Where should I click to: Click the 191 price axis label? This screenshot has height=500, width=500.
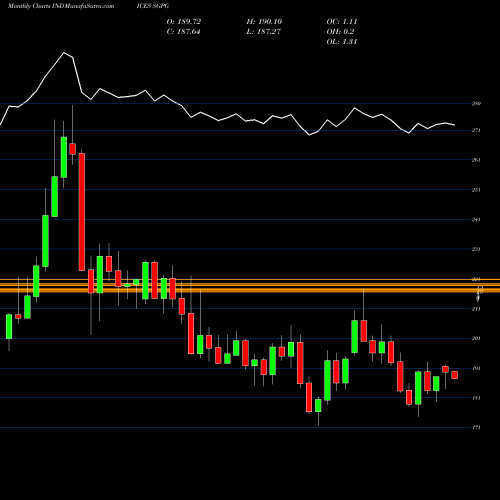tap(476, 368)
